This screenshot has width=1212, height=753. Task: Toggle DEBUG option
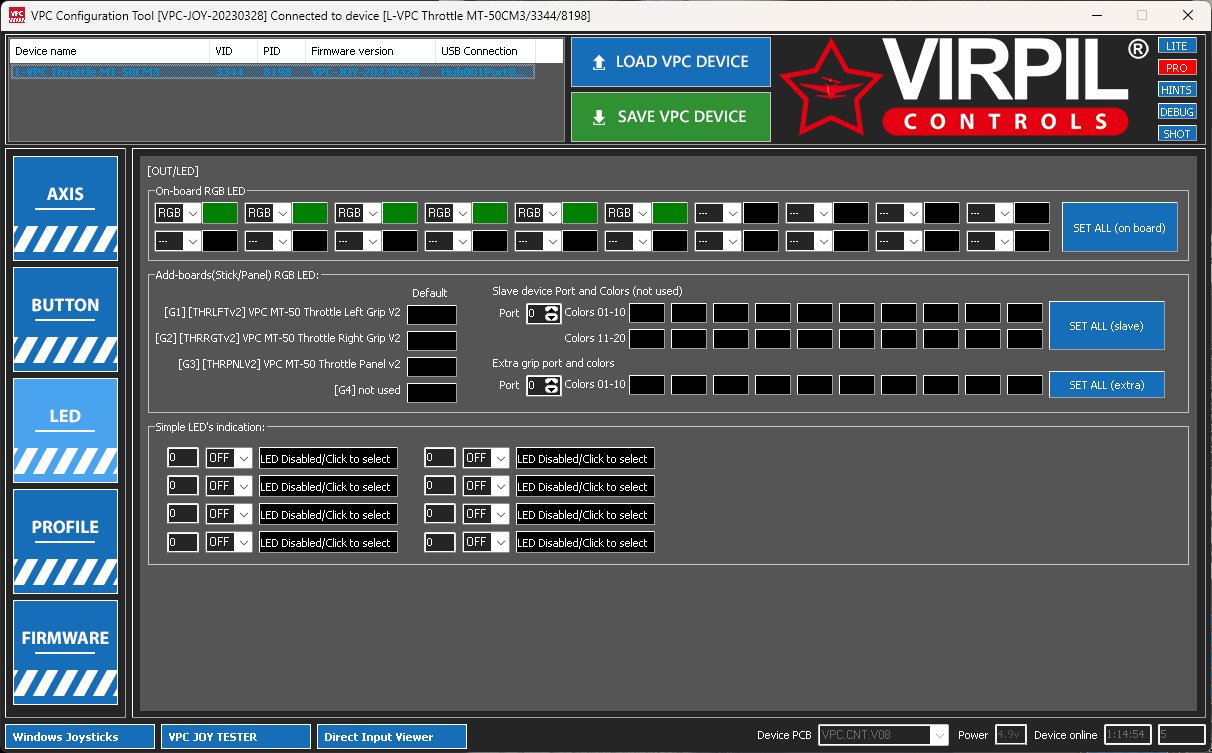point(1177,112)
